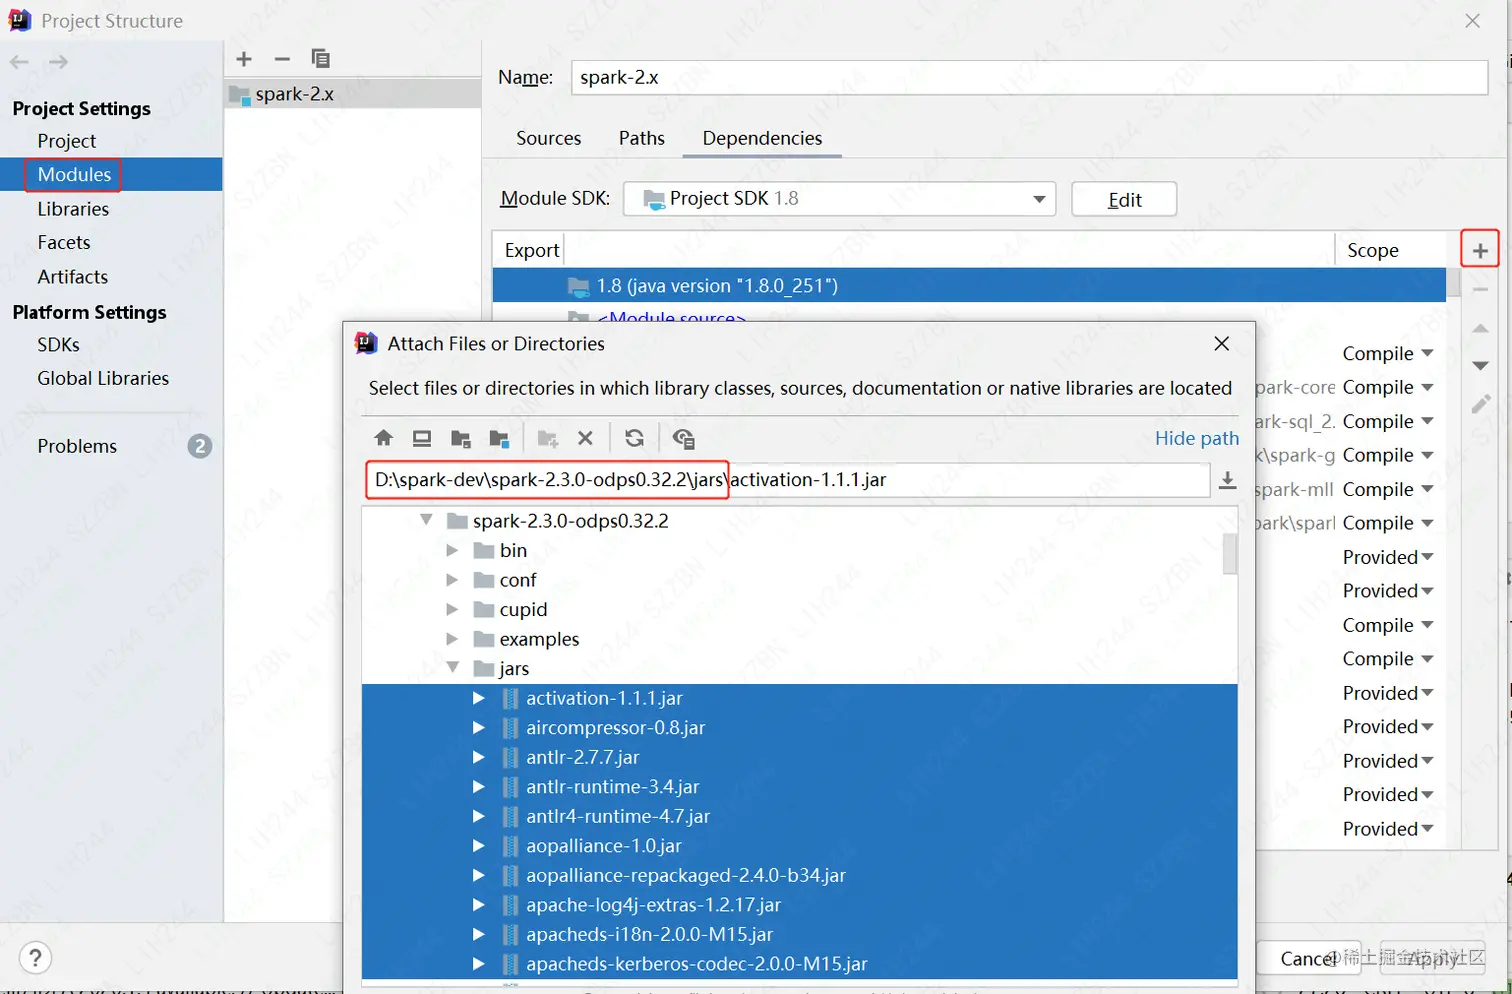
Task: Open Facets settings section
Action: 64,242
